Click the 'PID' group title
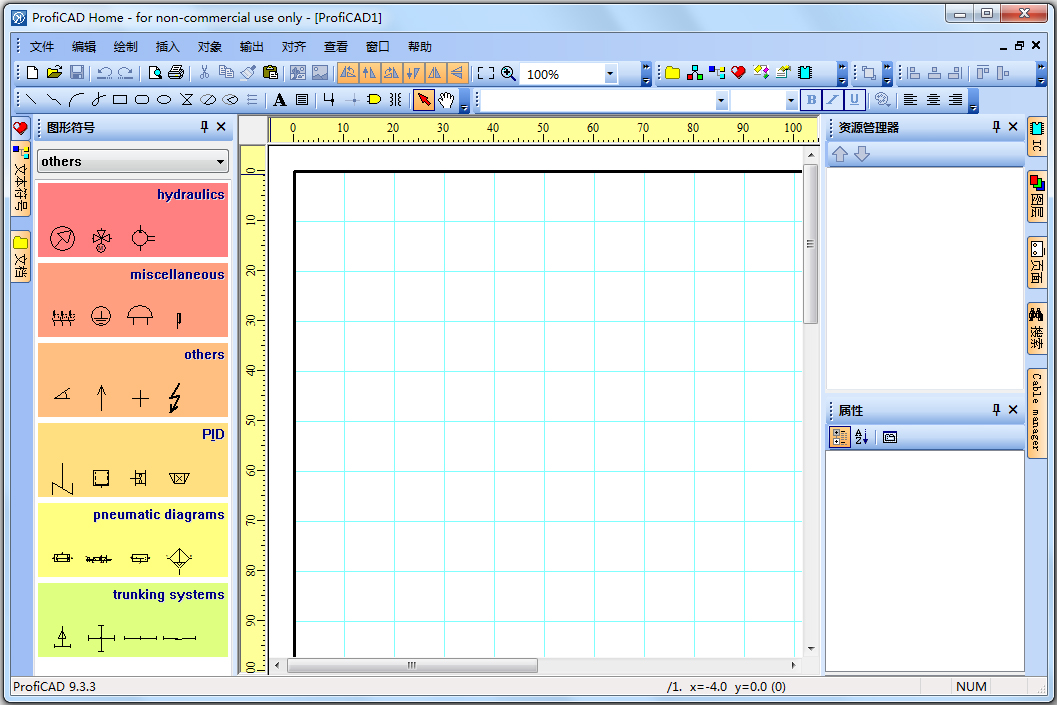The image size is (1057, 705). coord(213,435)
